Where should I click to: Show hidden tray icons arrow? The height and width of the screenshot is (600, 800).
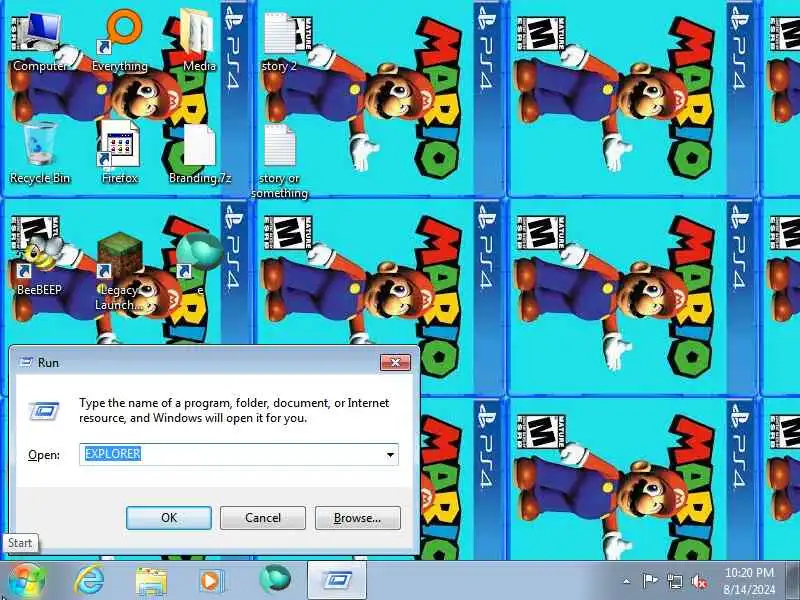[627, 581]
